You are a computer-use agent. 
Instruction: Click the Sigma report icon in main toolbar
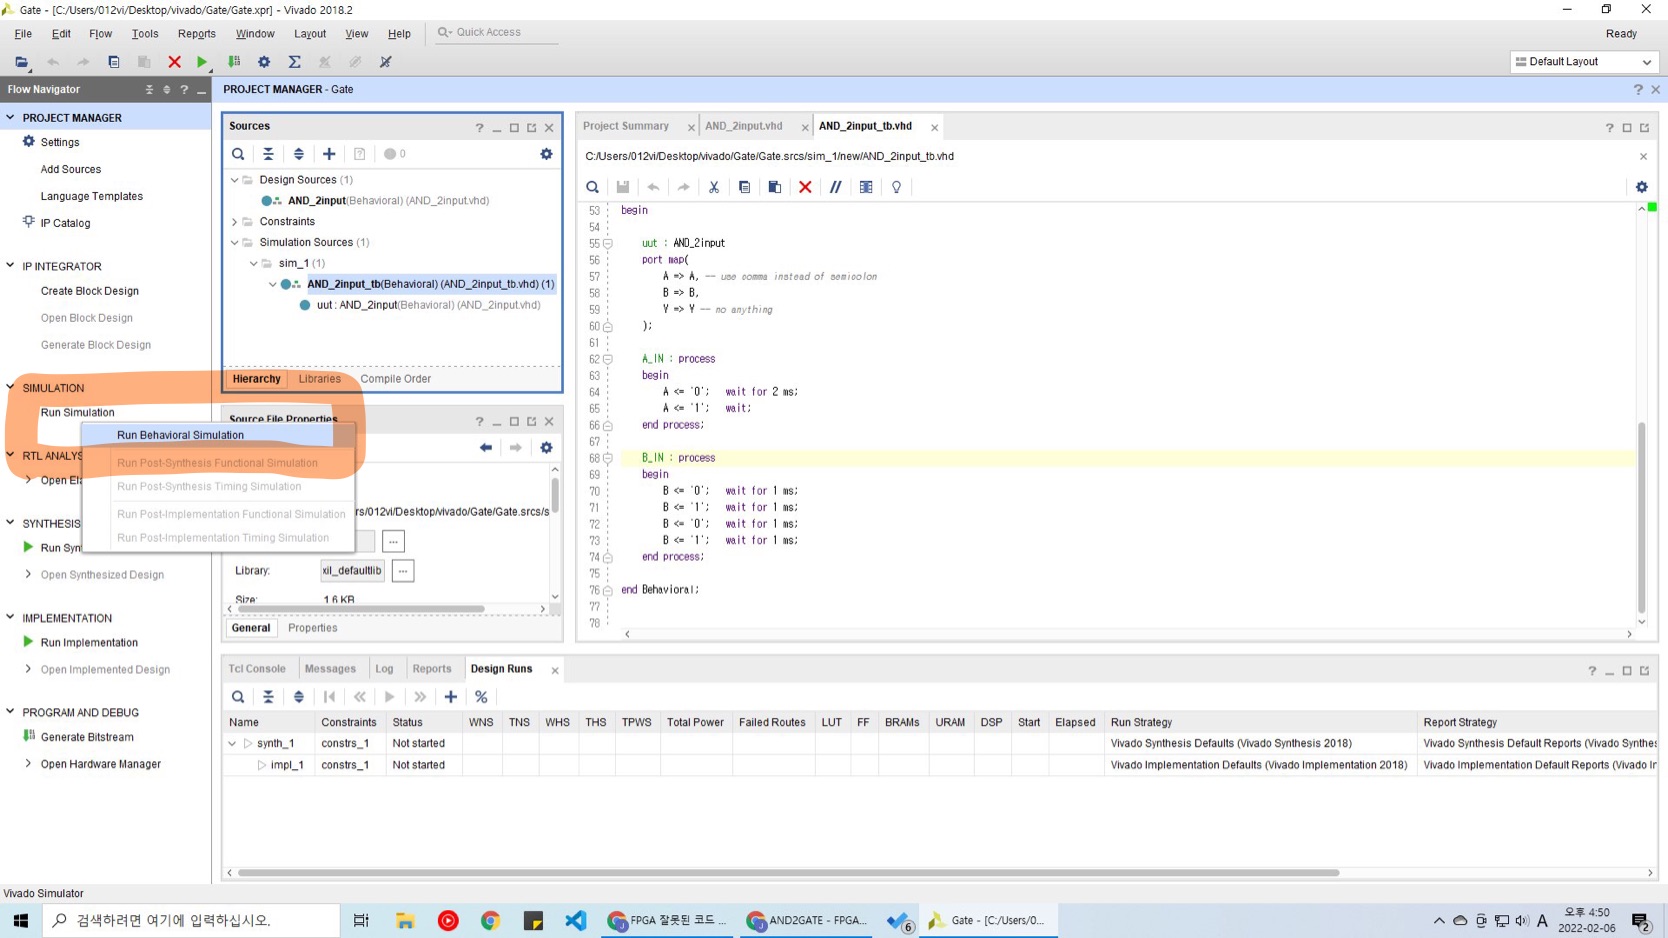coord(295,62)
